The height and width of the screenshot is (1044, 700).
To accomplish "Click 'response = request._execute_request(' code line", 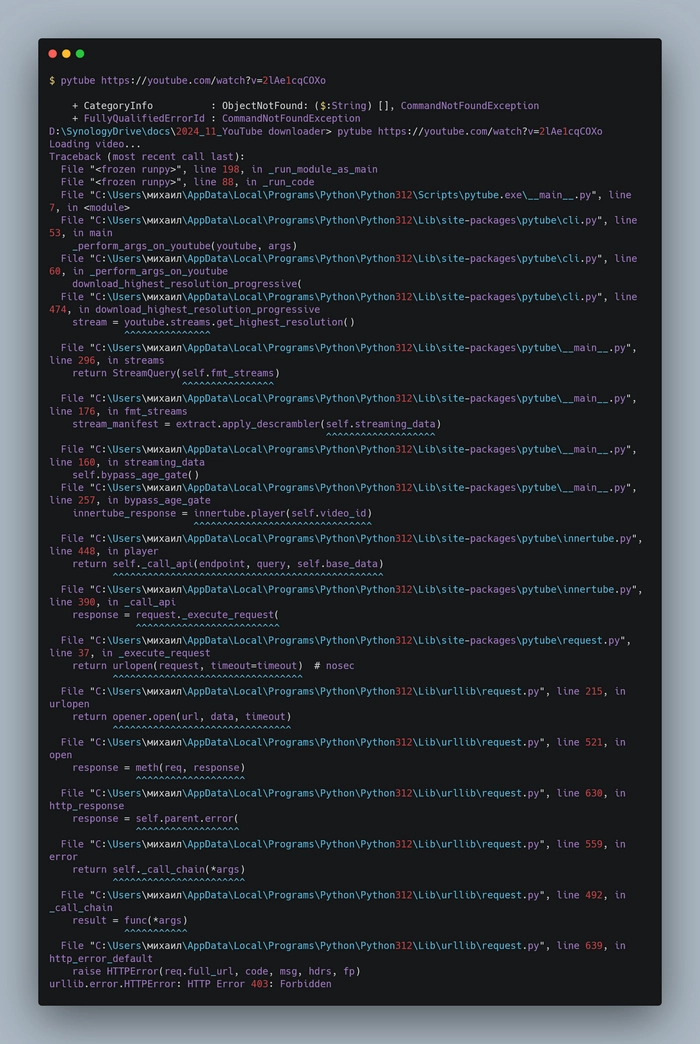I will [x=176, y=615].
